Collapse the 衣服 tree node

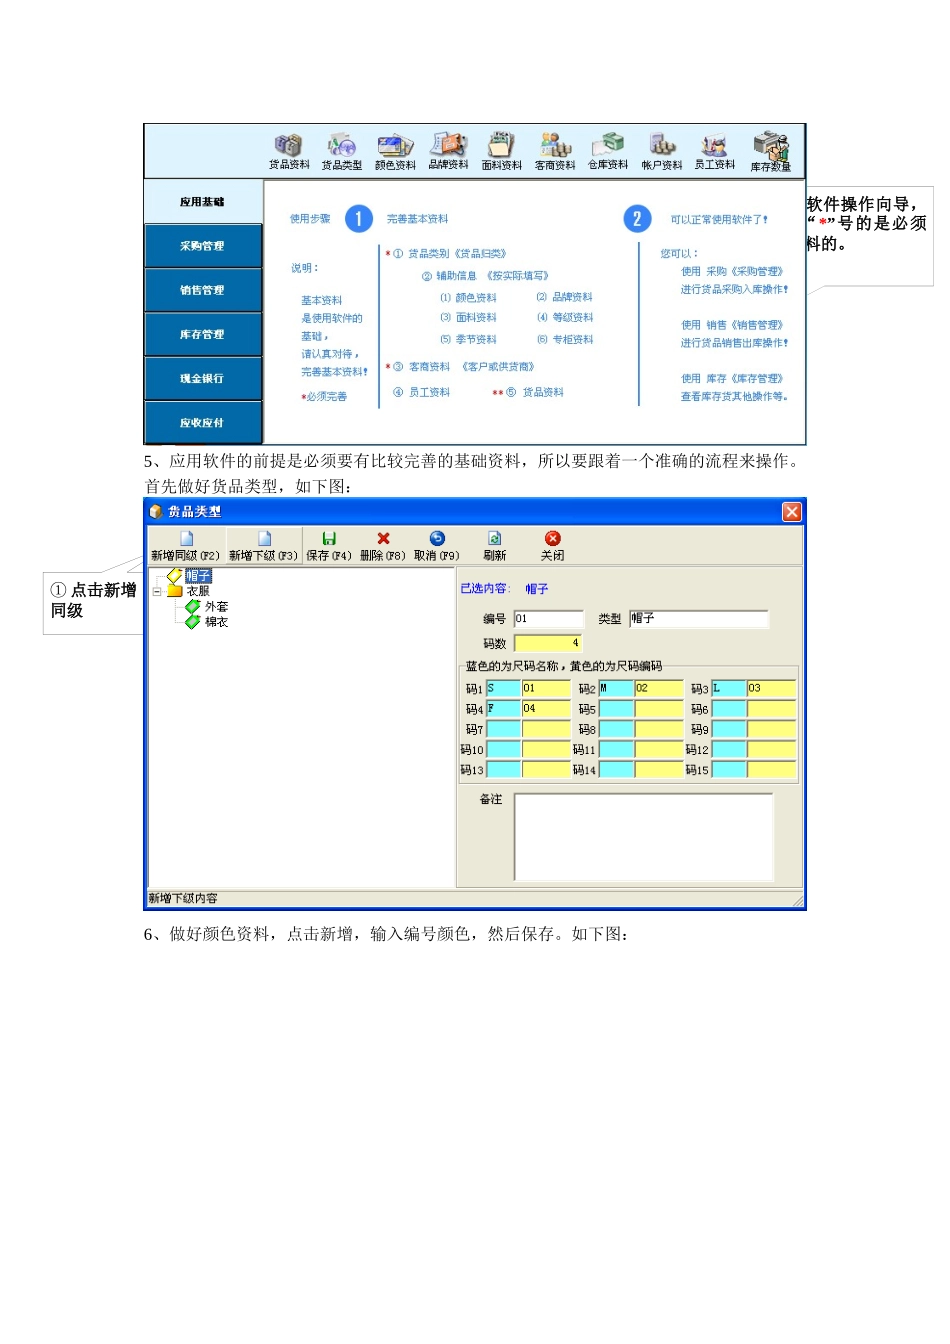tap(157, 591)
